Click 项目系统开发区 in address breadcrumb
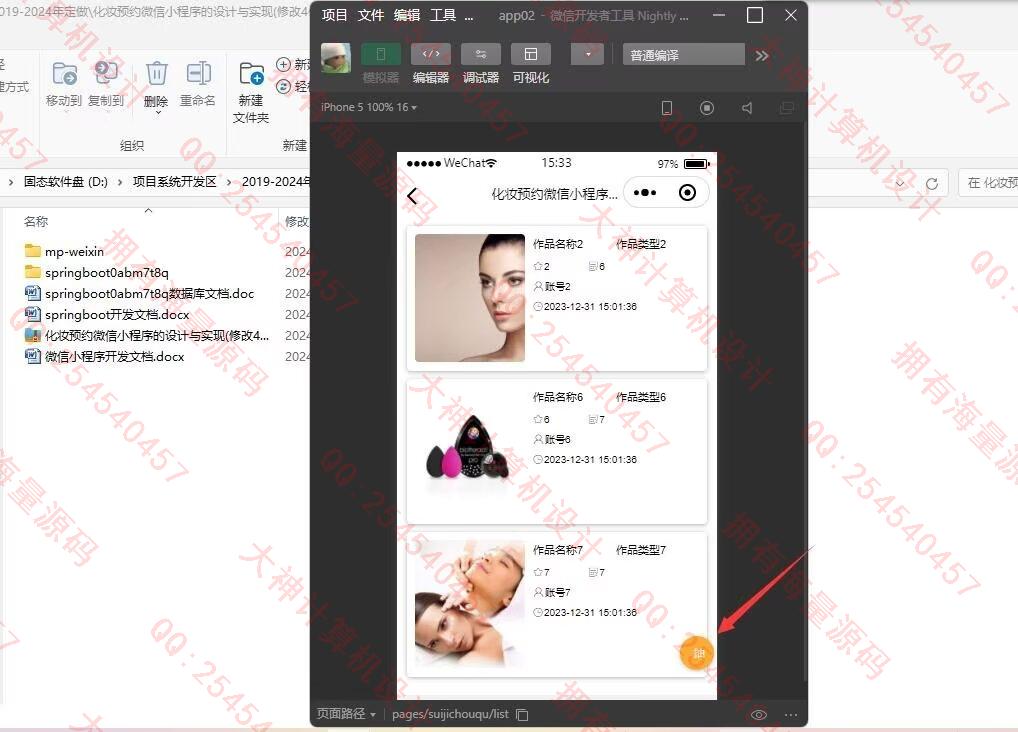This screenshot has height=732, width=1018. 175,182
